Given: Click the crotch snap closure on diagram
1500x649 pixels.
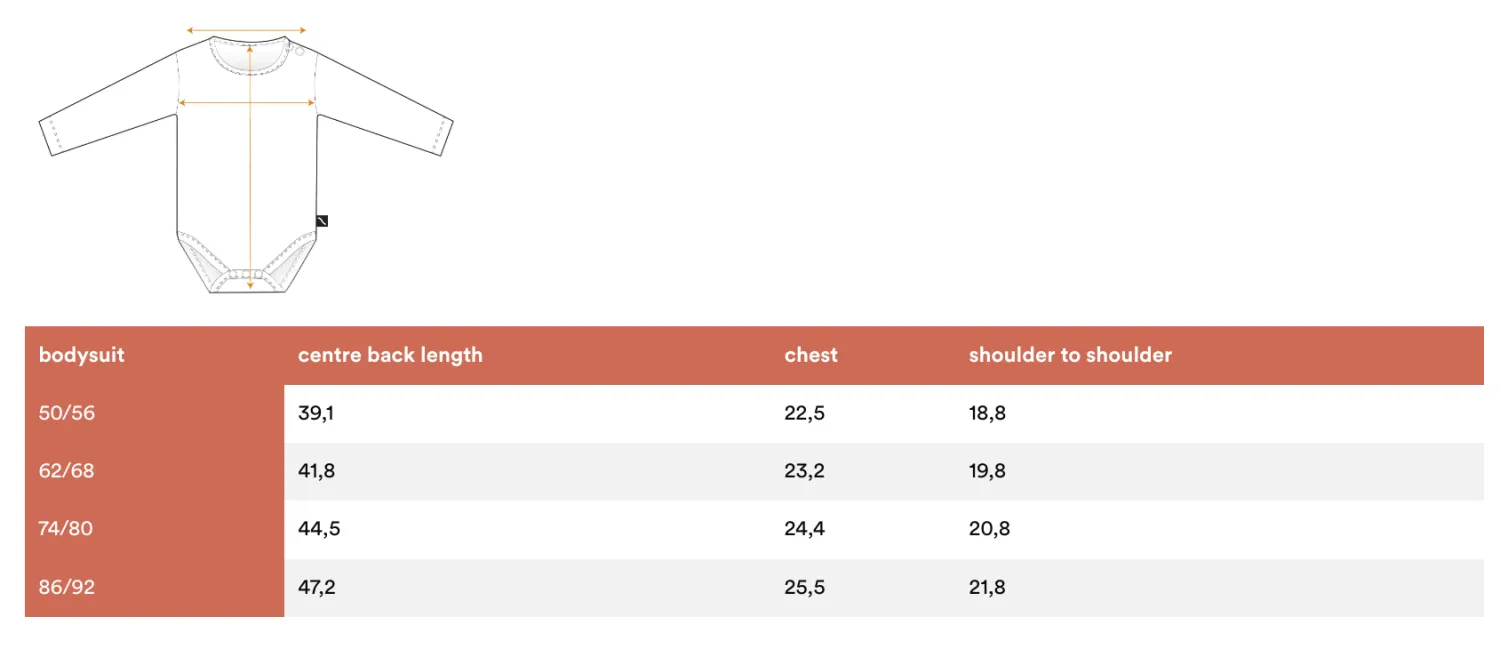Looking at the screenshot, I should tap(247, 276).
